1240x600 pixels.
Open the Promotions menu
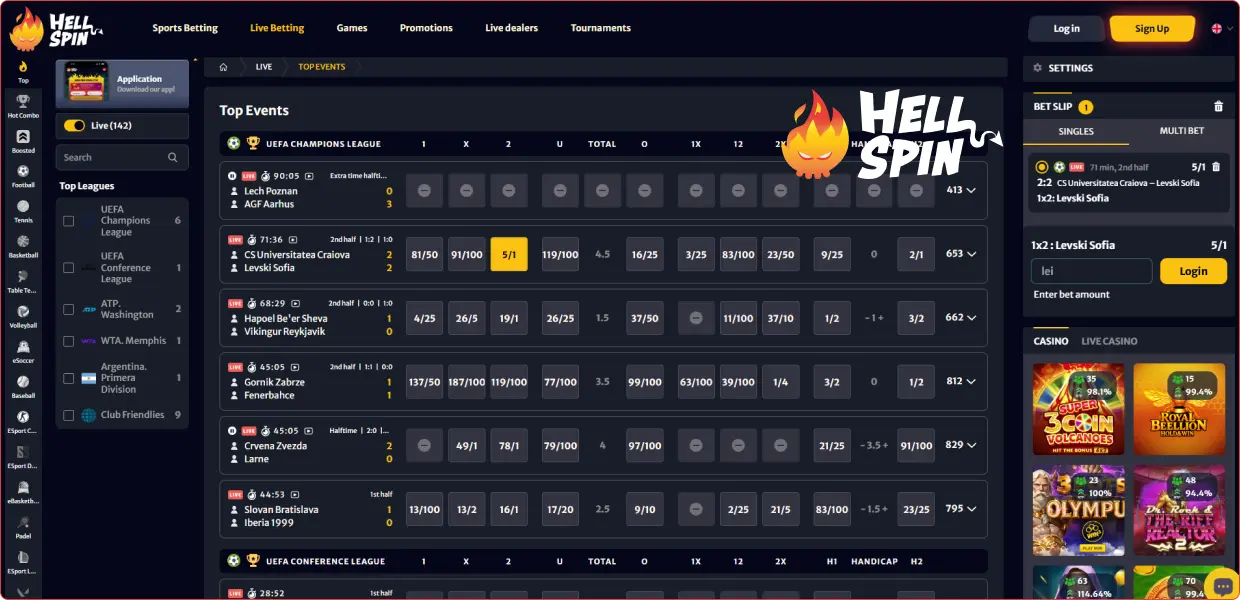(426, 28)
